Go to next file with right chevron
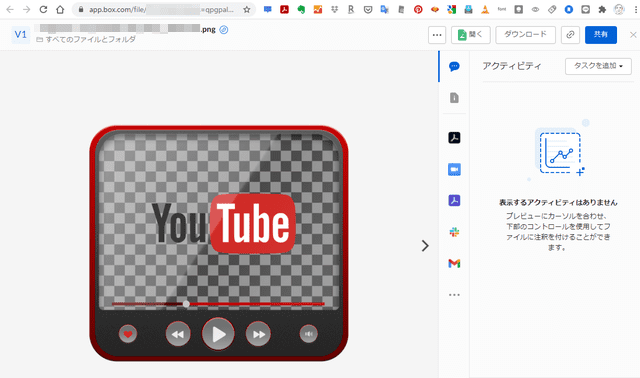The width and height of the screenshot is (640, 378). point(425,245)
